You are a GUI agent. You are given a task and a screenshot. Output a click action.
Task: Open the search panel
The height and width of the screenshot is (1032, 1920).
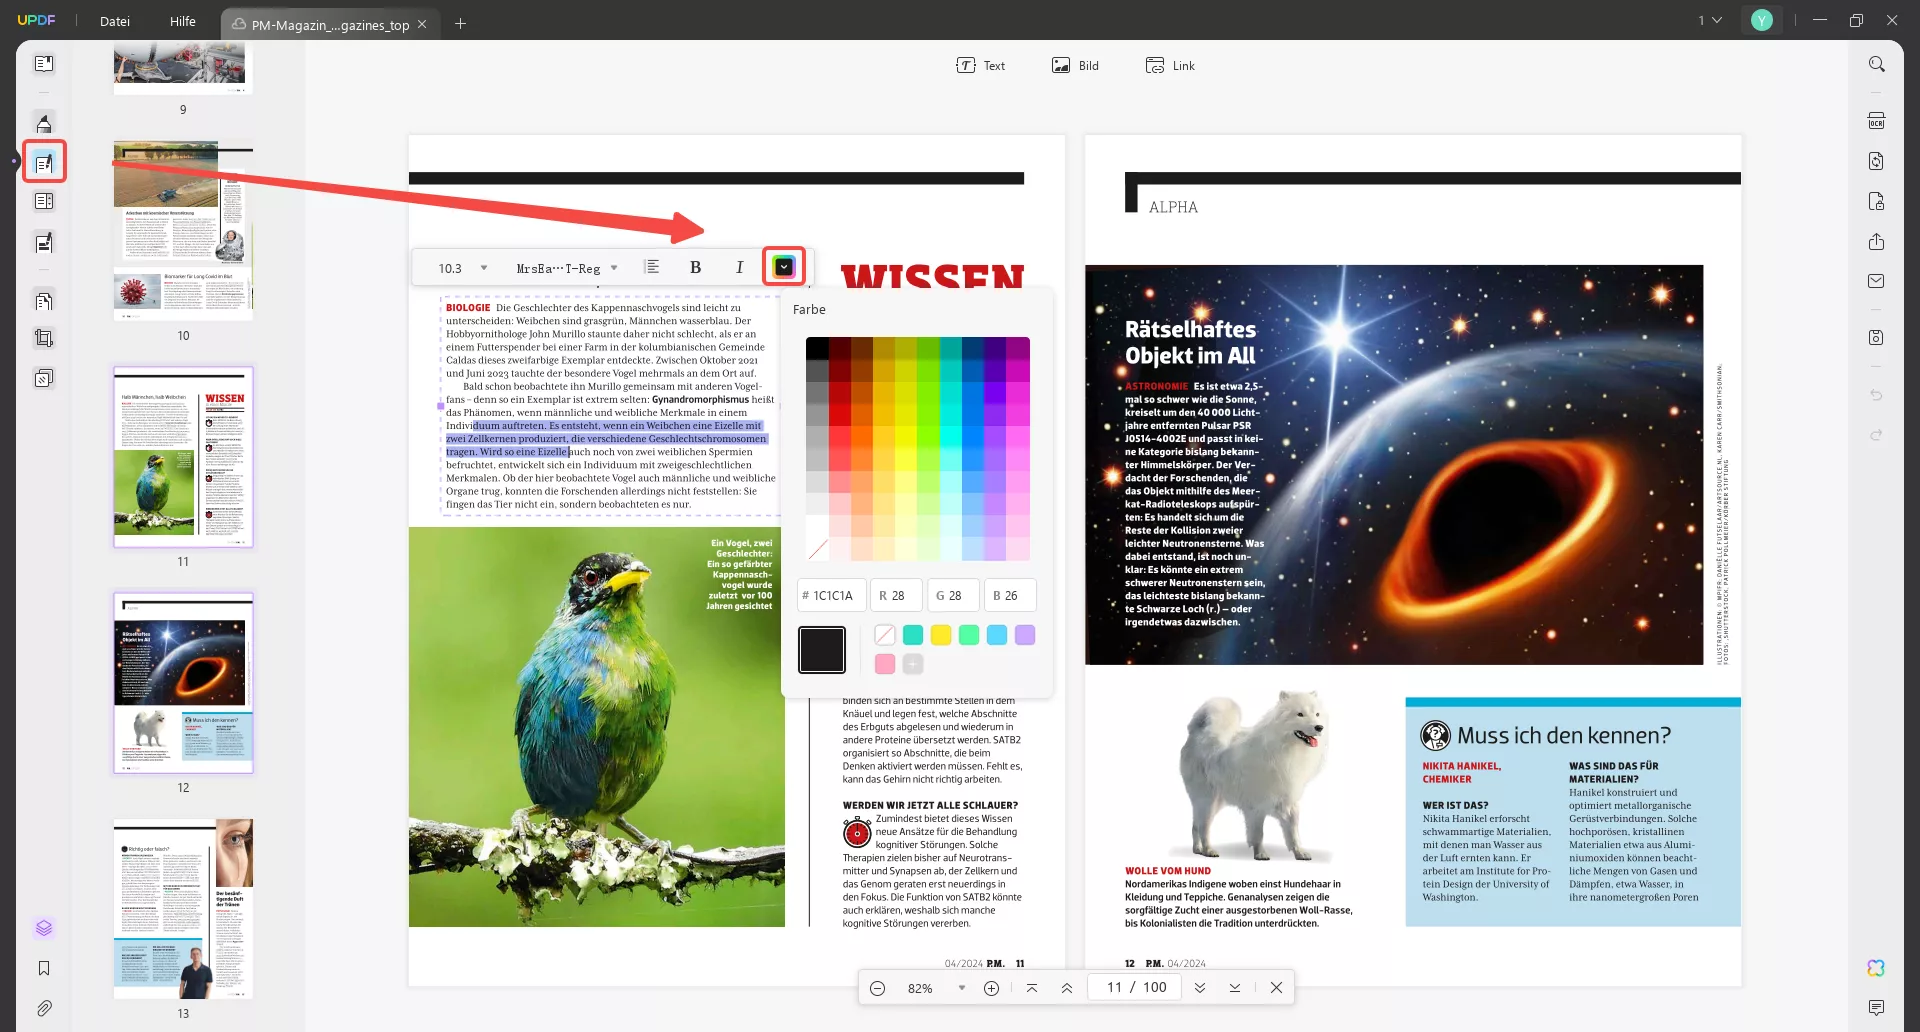tap(1877, 63)
